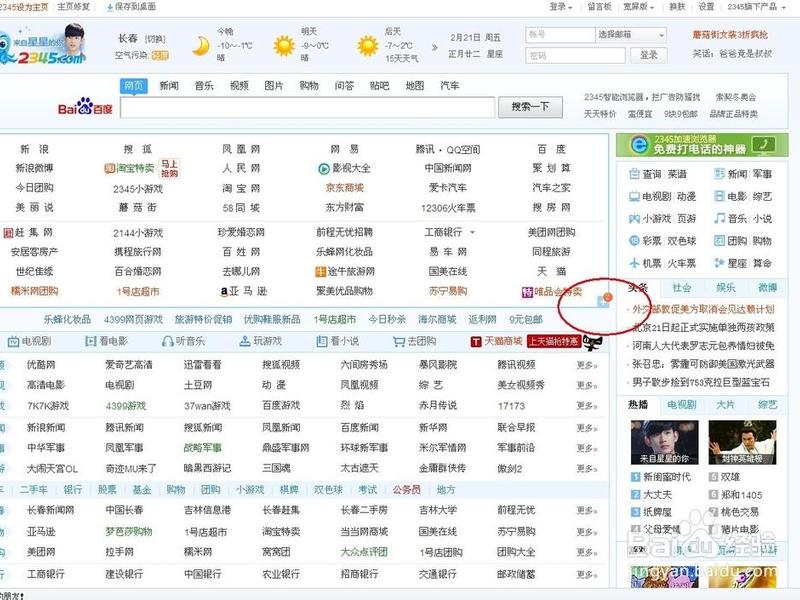Click the Baidu logo beside the search box
800x600 pixels.
(85, 107)
